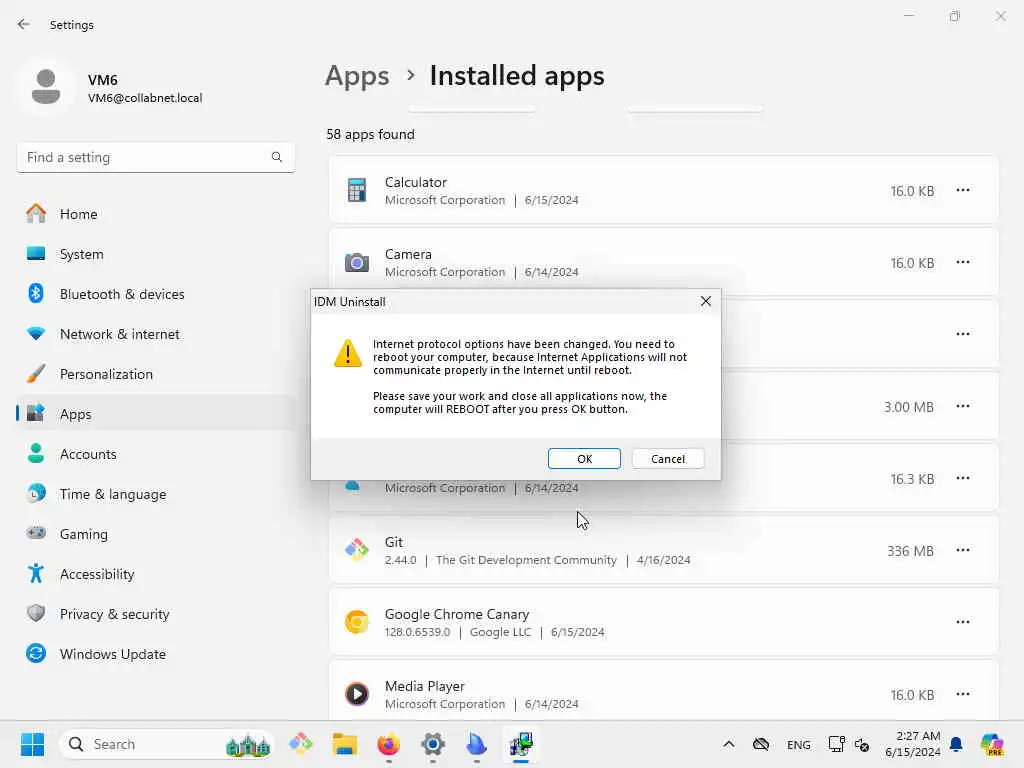Open more options for the 3.00 MB app
Screen dimensions: 1024x768
(963, 406)
